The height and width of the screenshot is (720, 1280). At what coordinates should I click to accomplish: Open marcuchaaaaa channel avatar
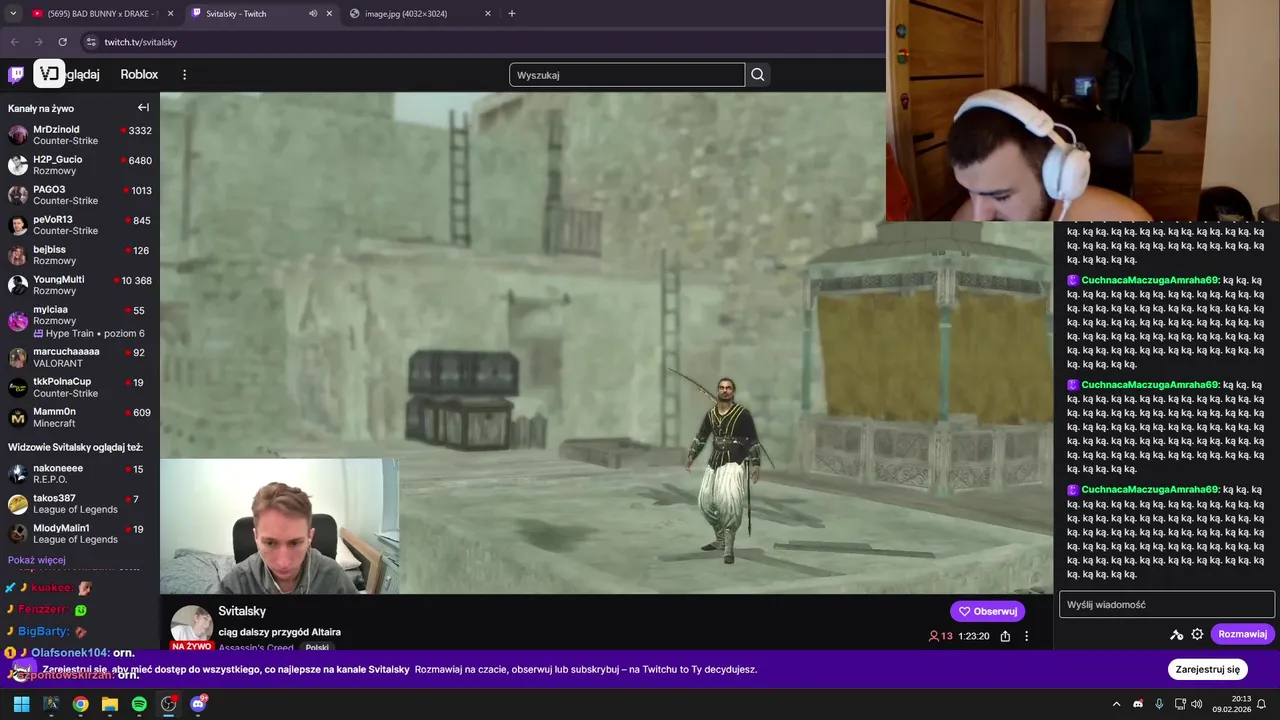click(18, 357)
